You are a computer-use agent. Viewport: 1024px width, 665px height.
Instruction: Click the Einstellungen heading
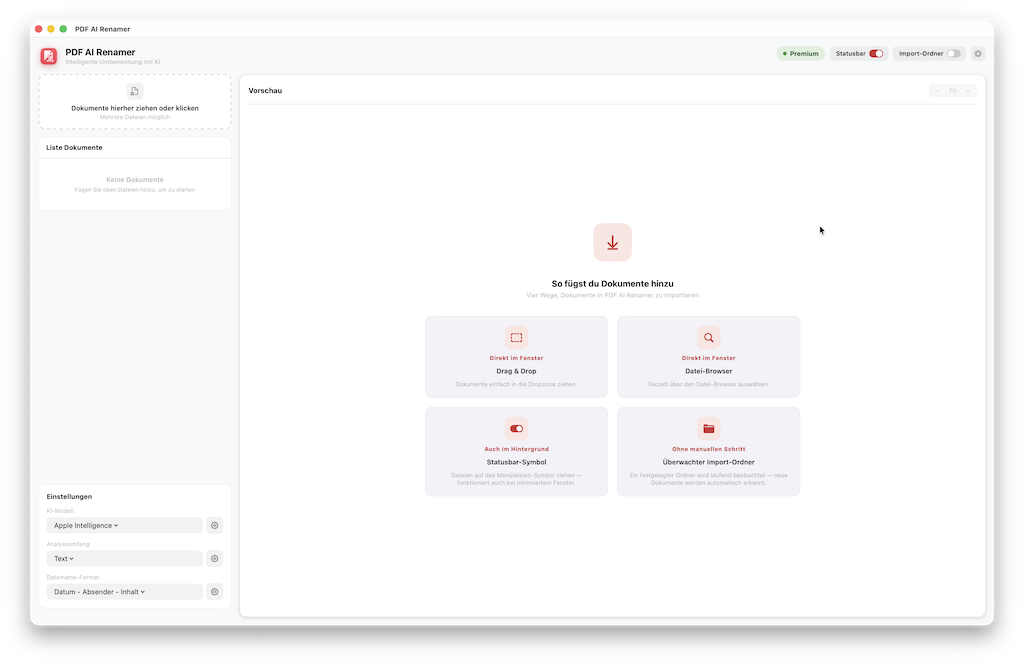tap(69, 496)
